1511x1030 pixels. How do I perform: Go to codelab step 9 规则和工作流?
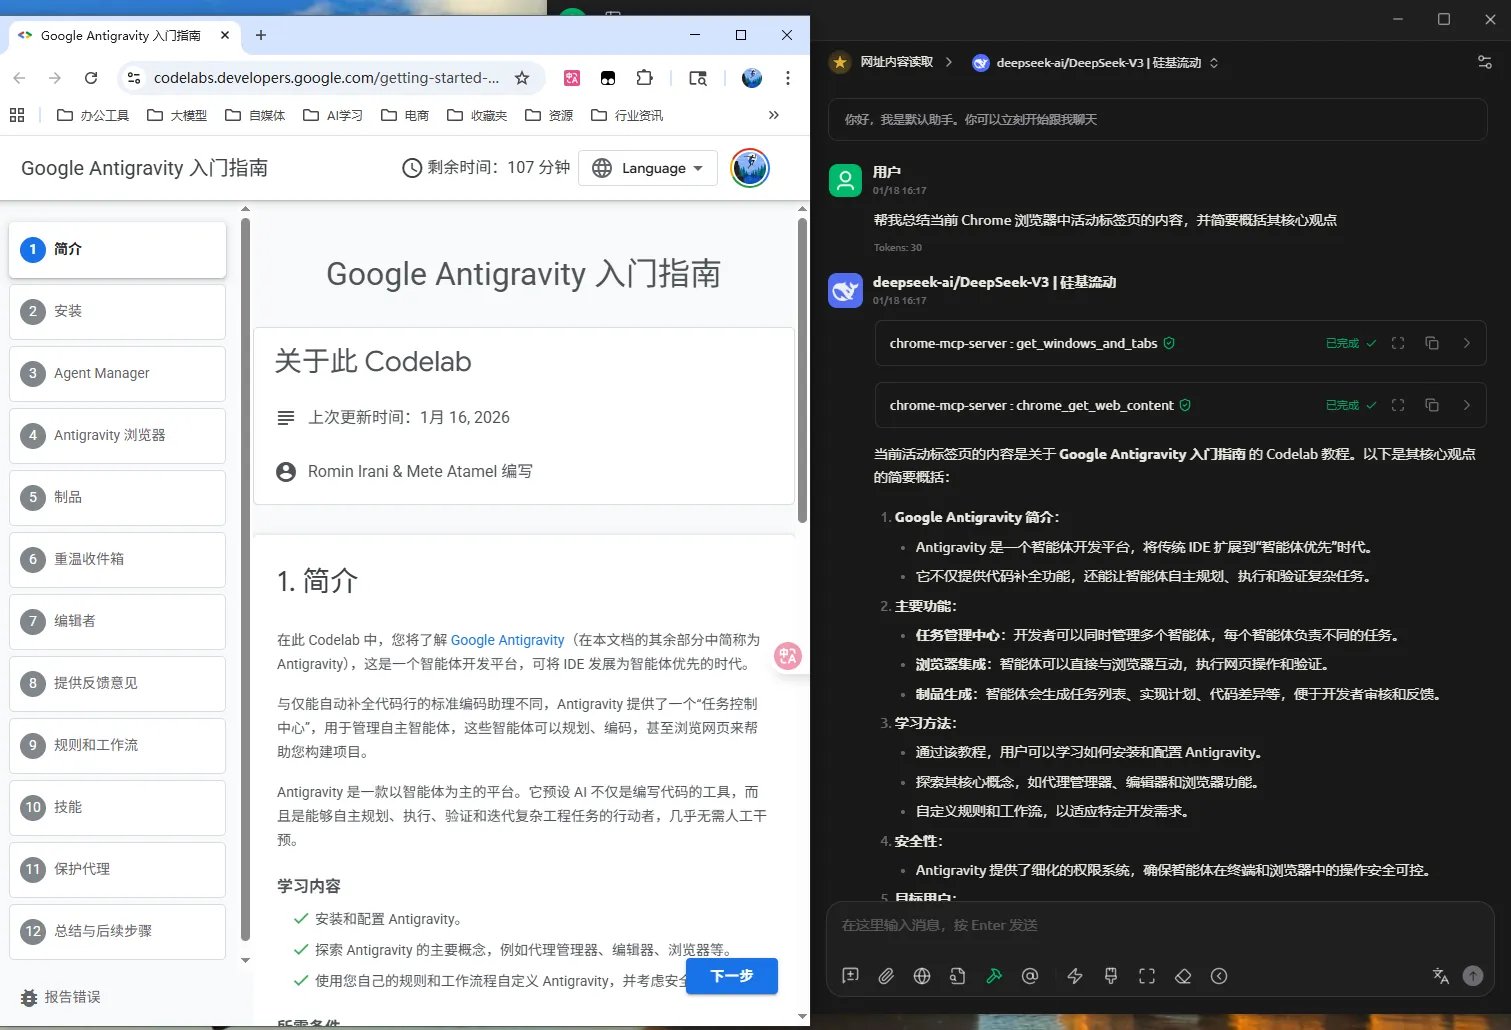(x=118, y=745)
